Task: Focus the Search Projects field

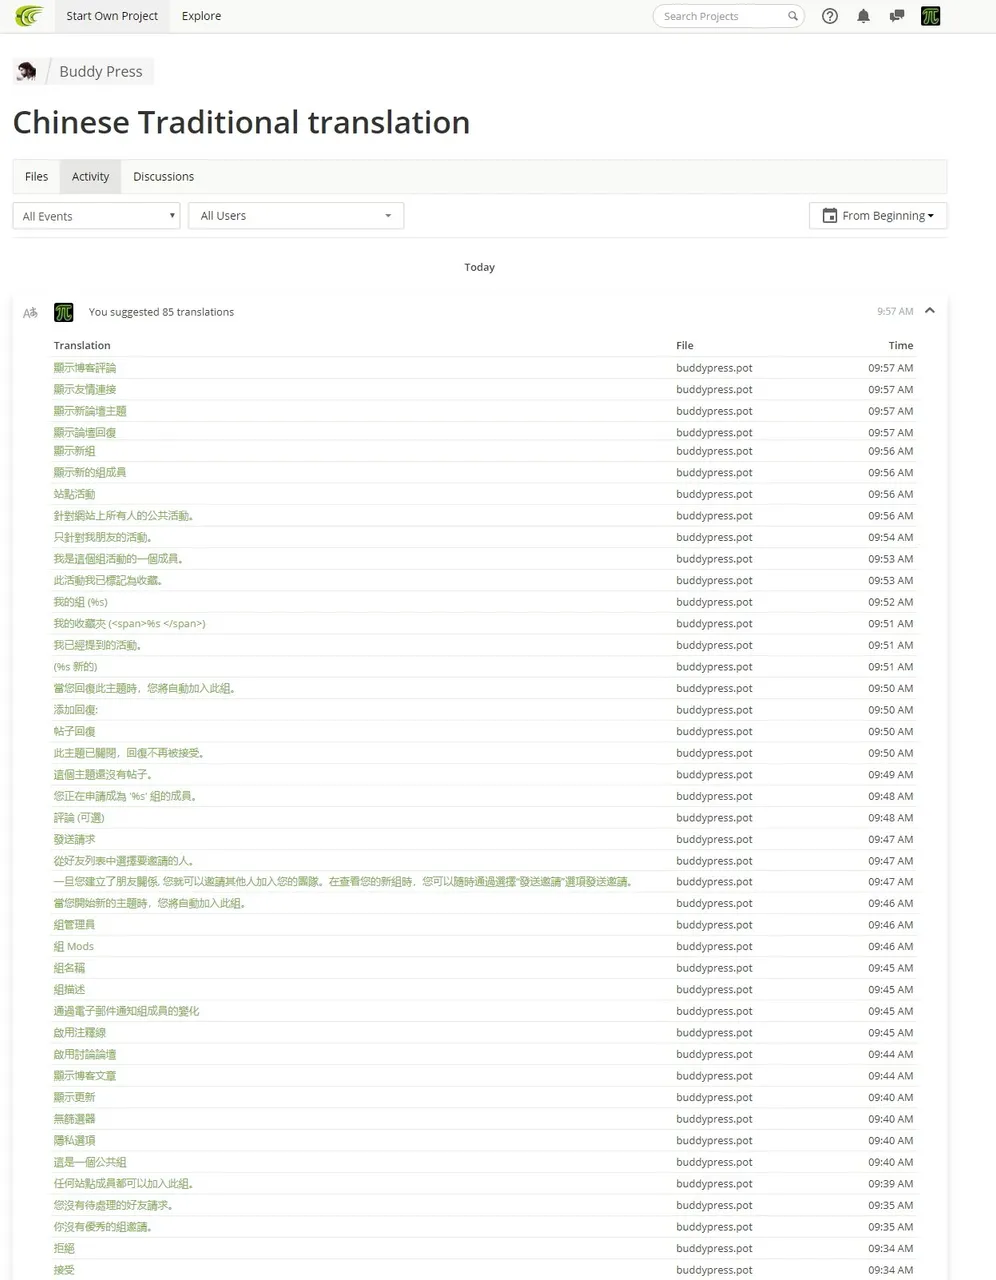Action: (x=728, y=16)
